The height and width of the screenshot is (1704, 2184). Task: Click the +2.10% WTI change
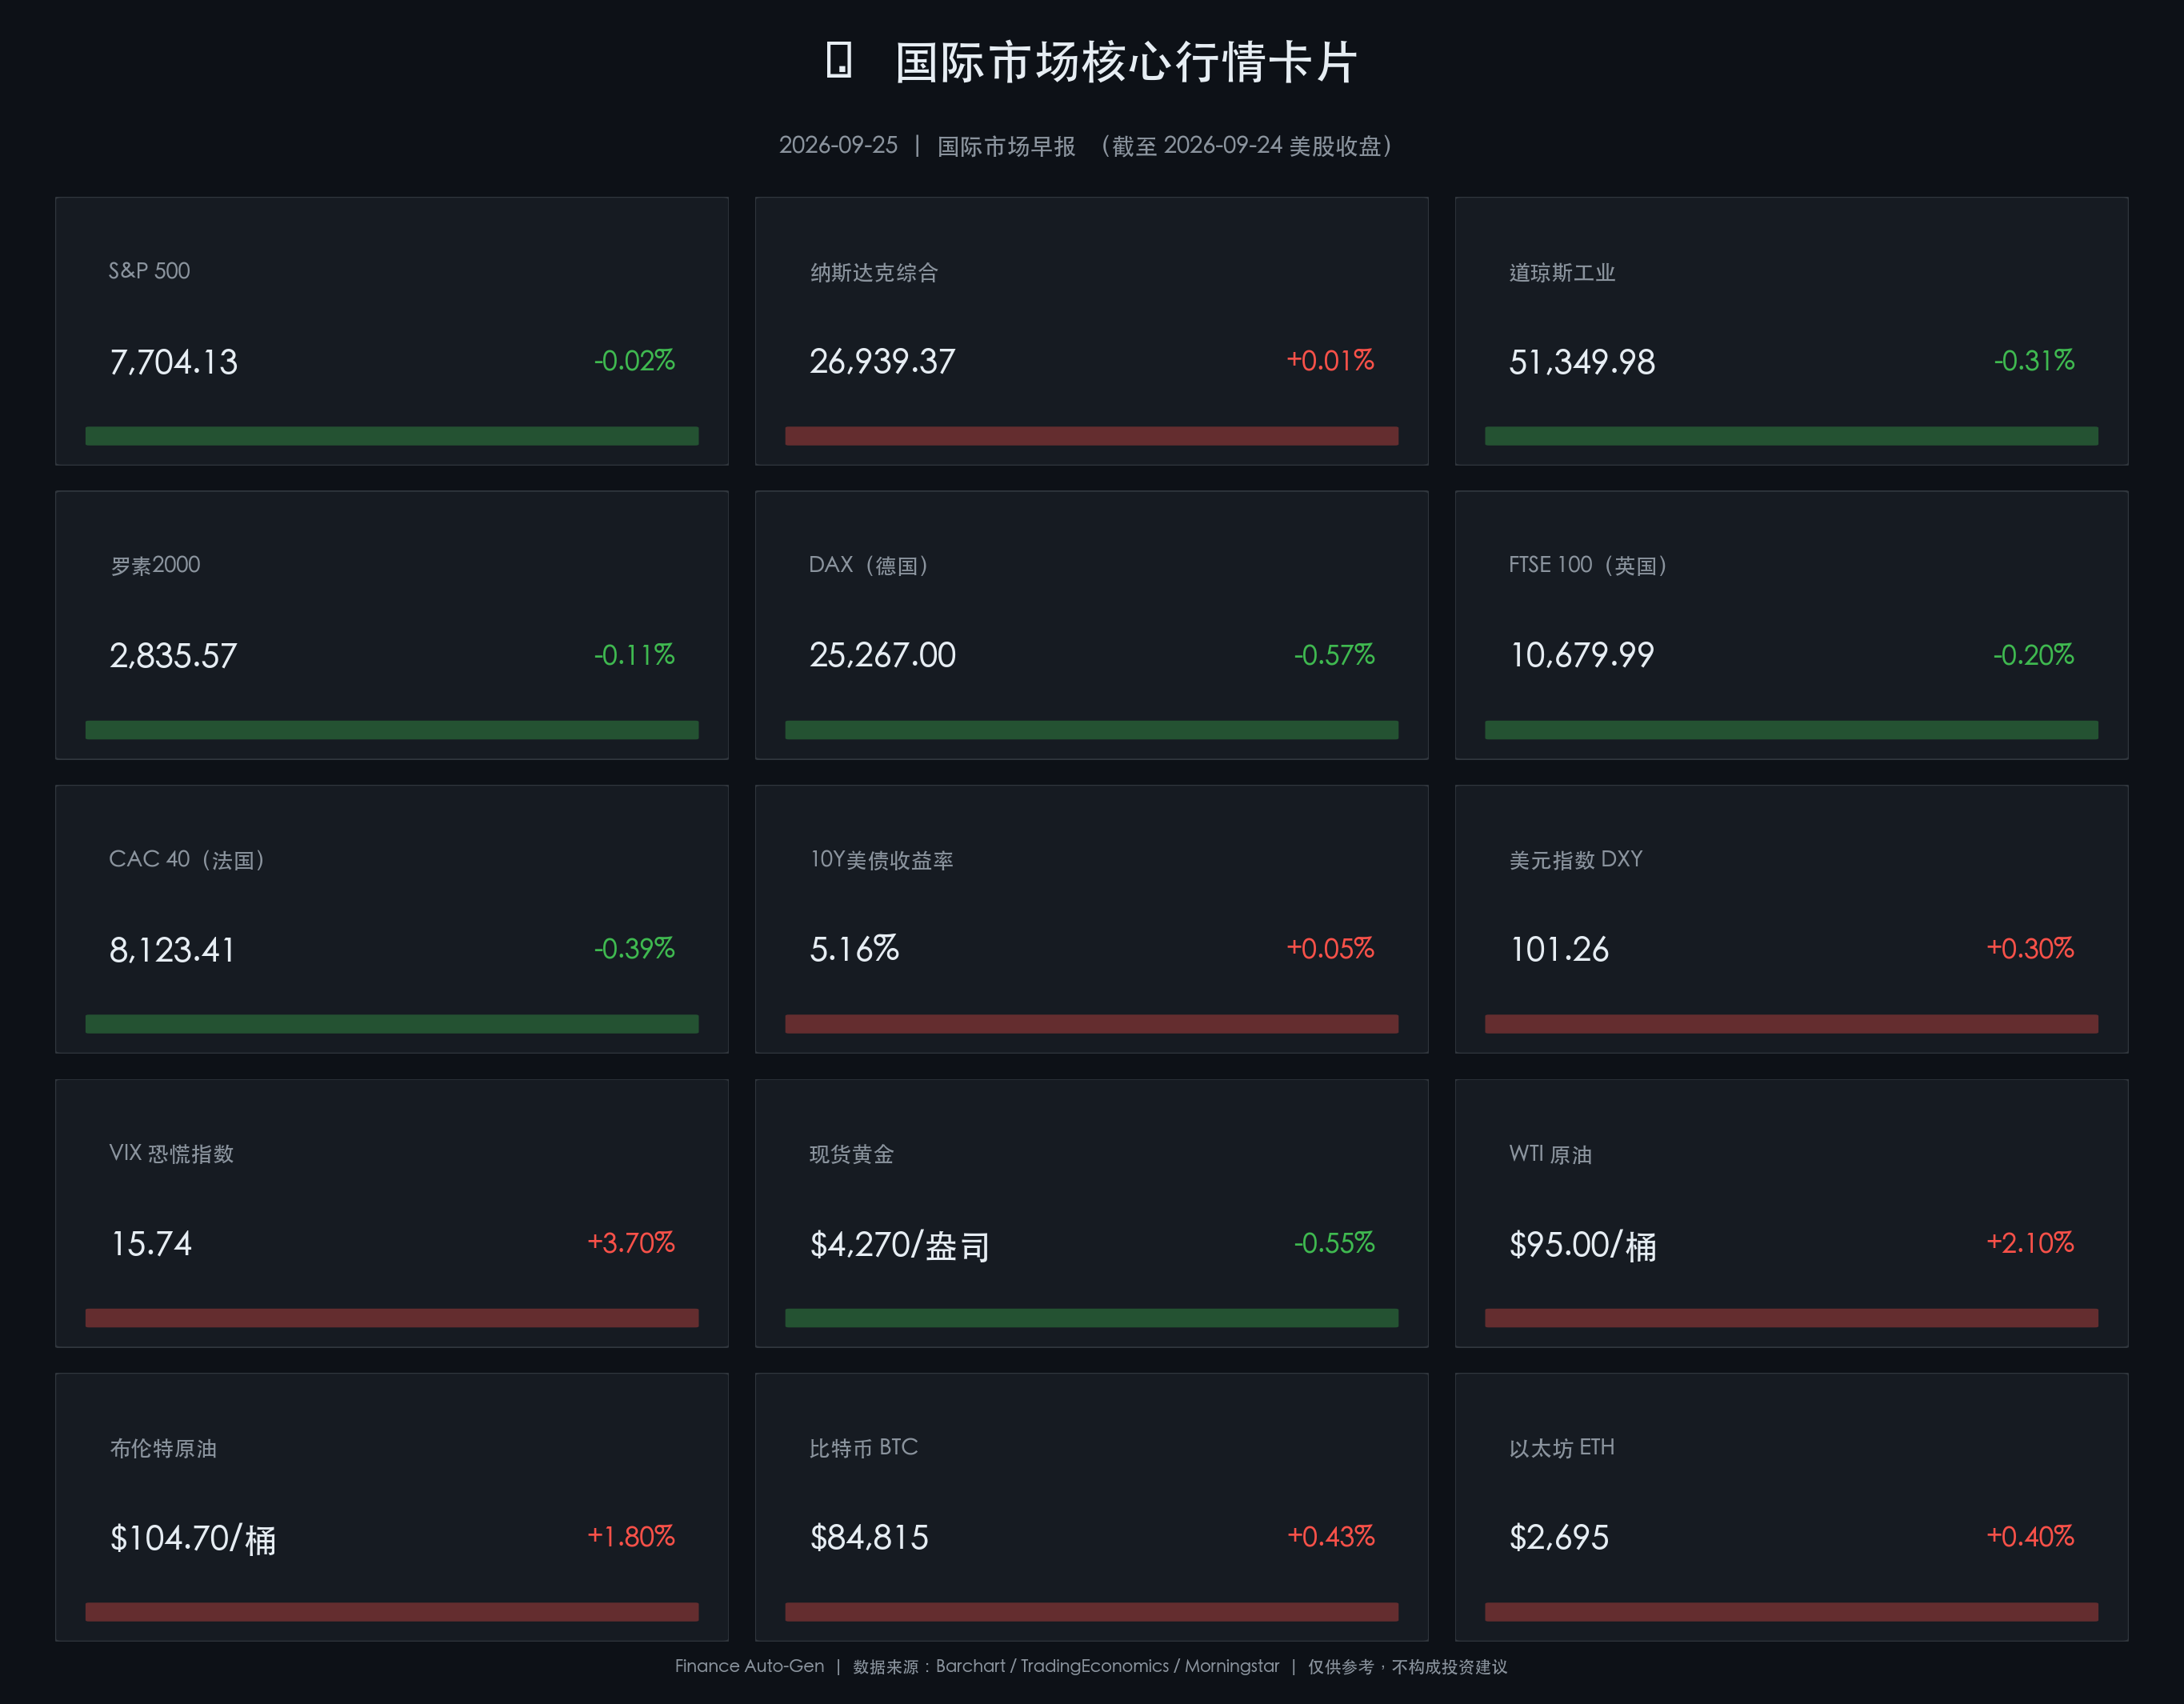click(2030, 1243)
